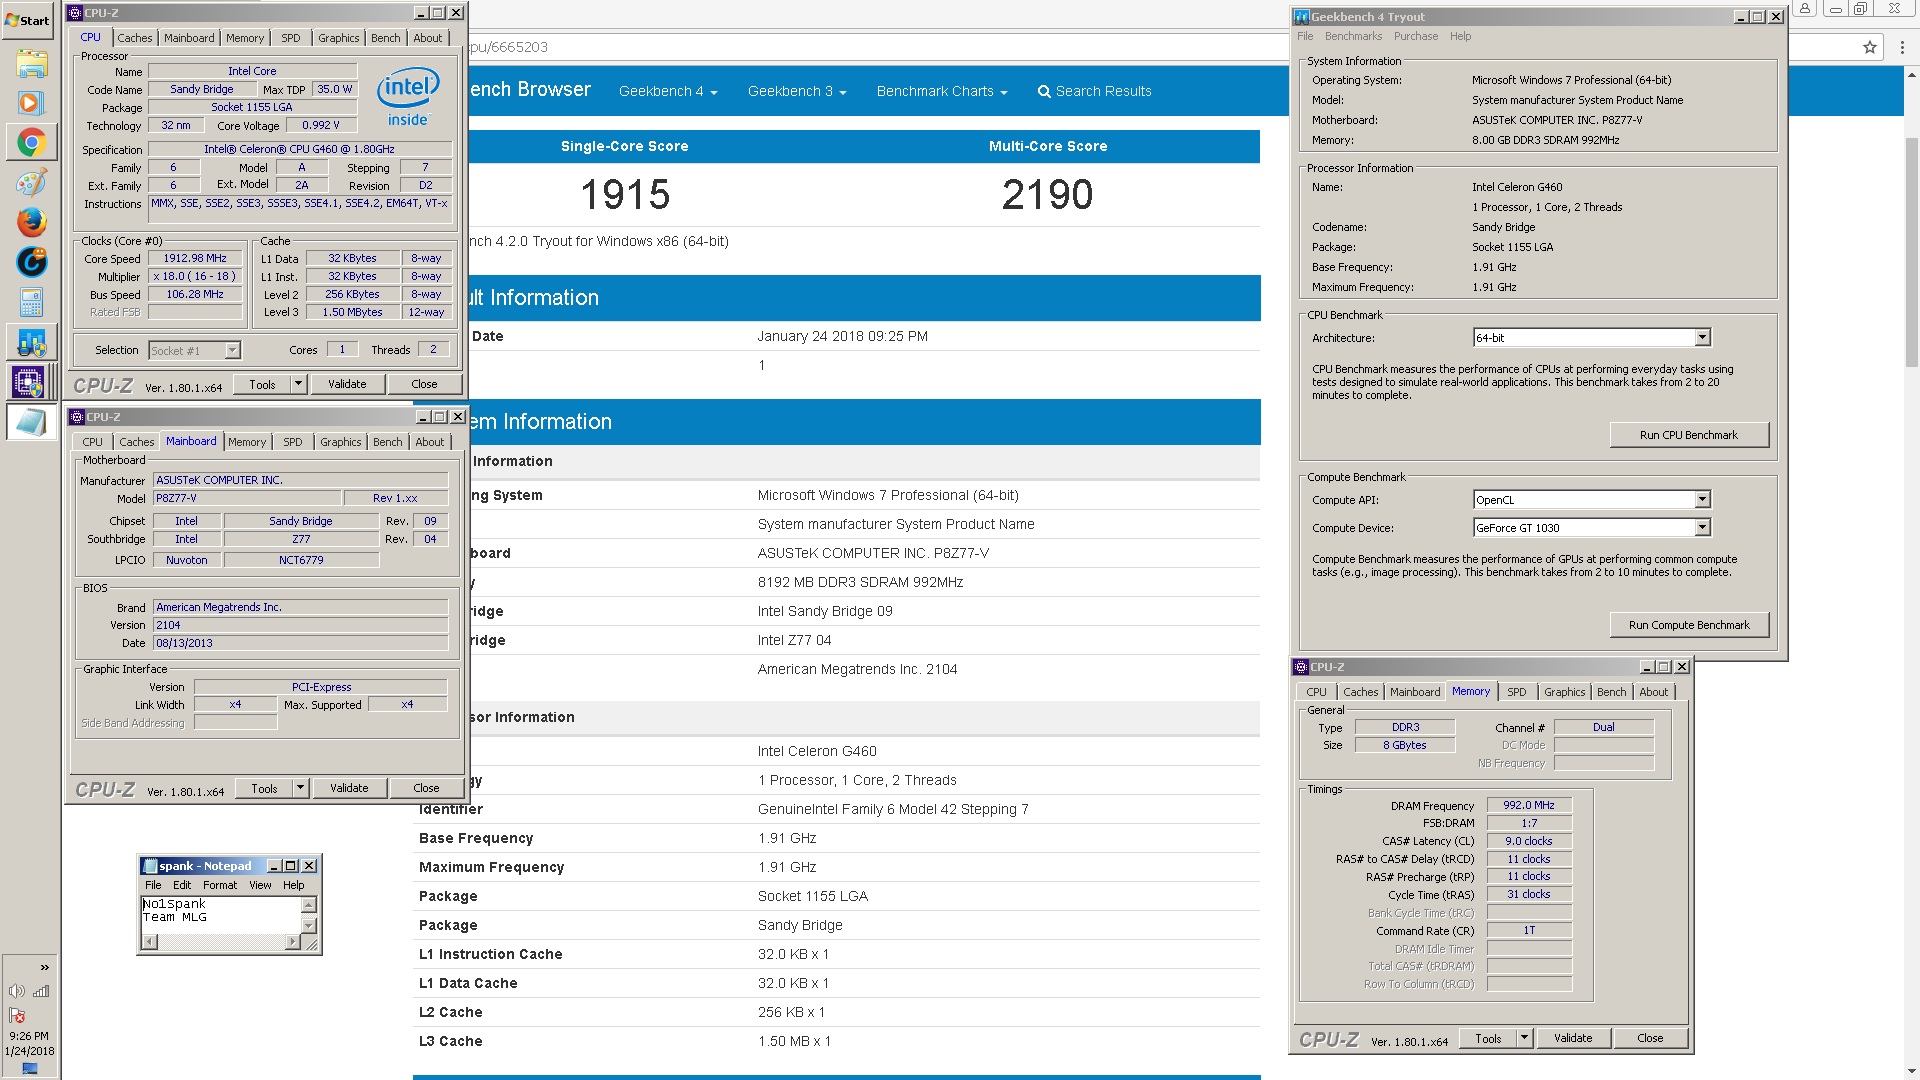The image size is (1920, 1080).
Task: Open Notepad Format menu
Action: 220,885
